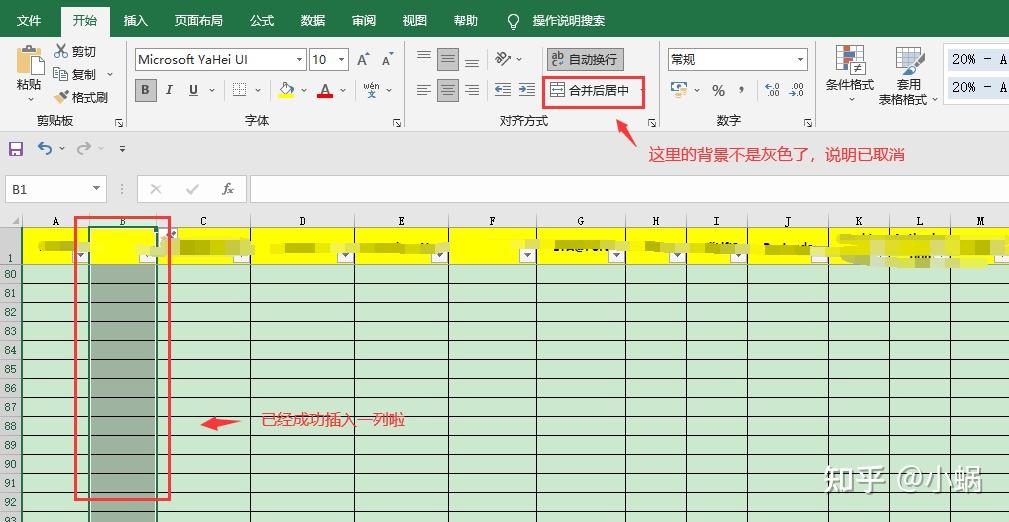This screenshot has height=522, width=1009.
Task: Toggle Underline formatting
Action: (193, 90)
